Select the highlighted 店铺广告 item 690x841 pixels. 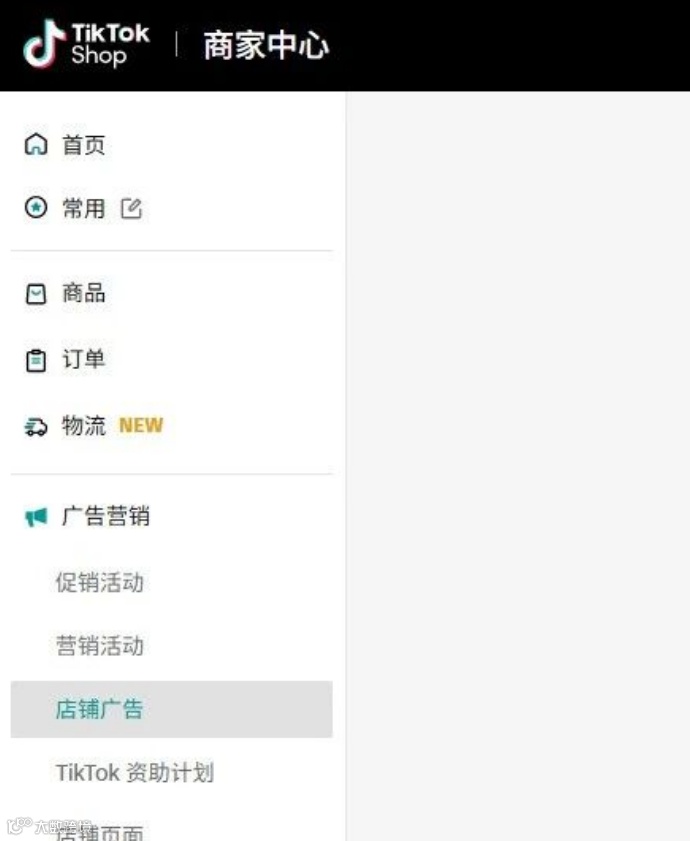pos(172,709)
